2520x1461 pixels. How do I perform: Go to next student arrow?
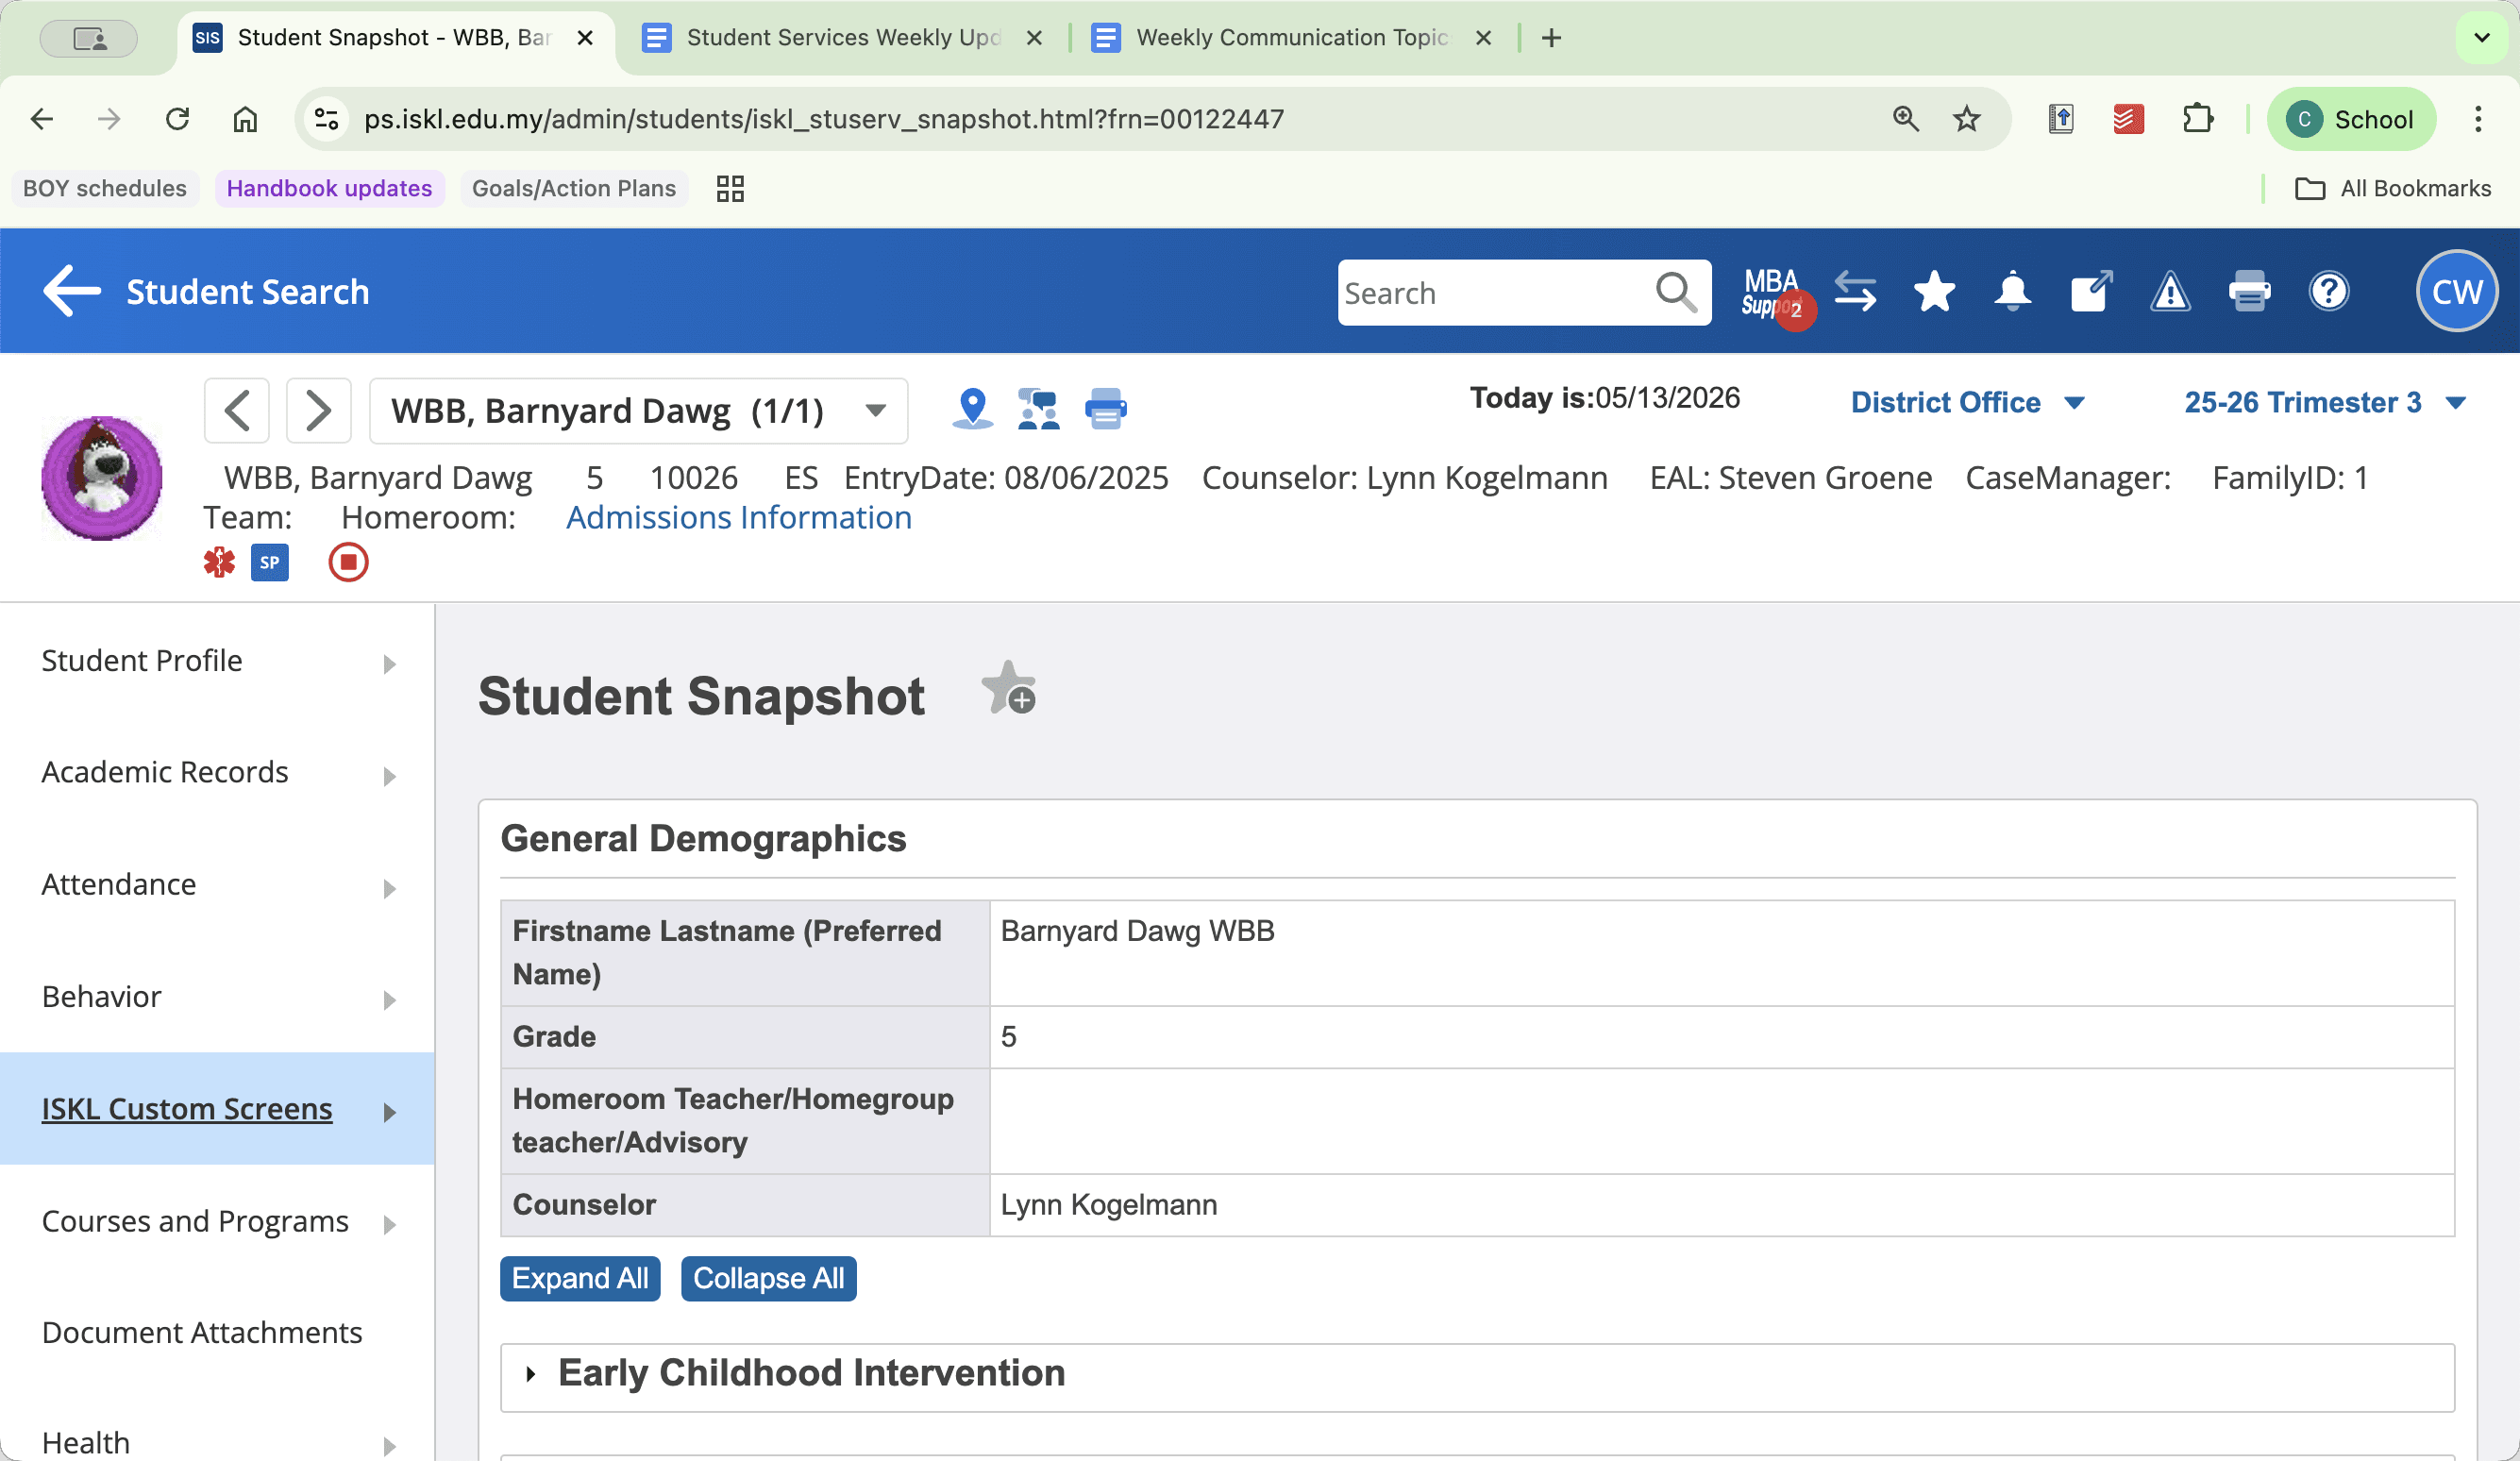click(318, 410)
